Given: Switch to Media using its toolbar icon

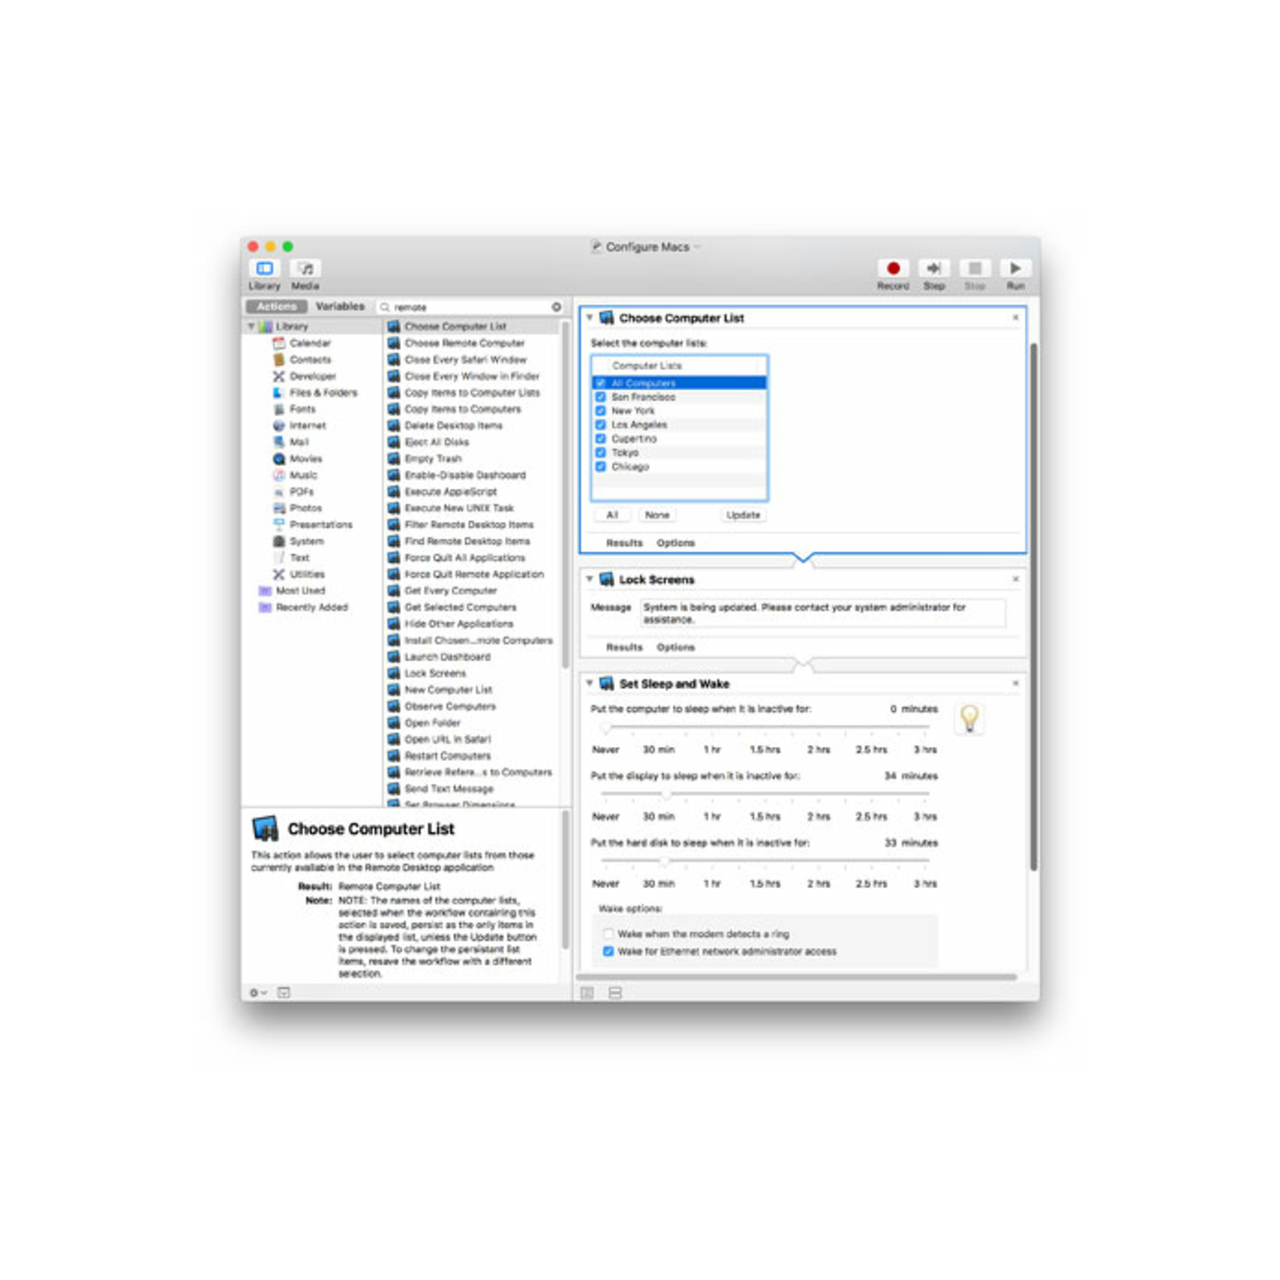Looking at the screenshot, I should click(x=304, y=268).
